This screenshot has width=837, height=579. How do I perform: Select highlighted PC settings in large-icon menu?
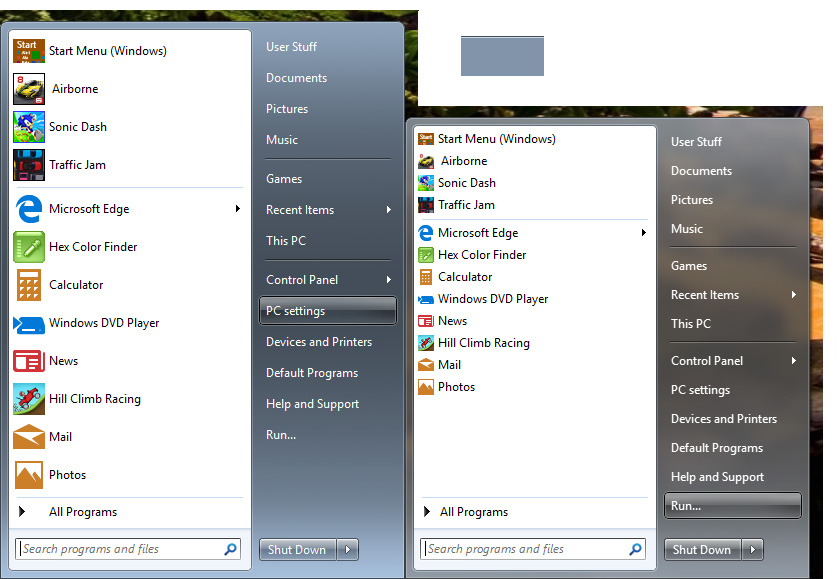(328, 311)
